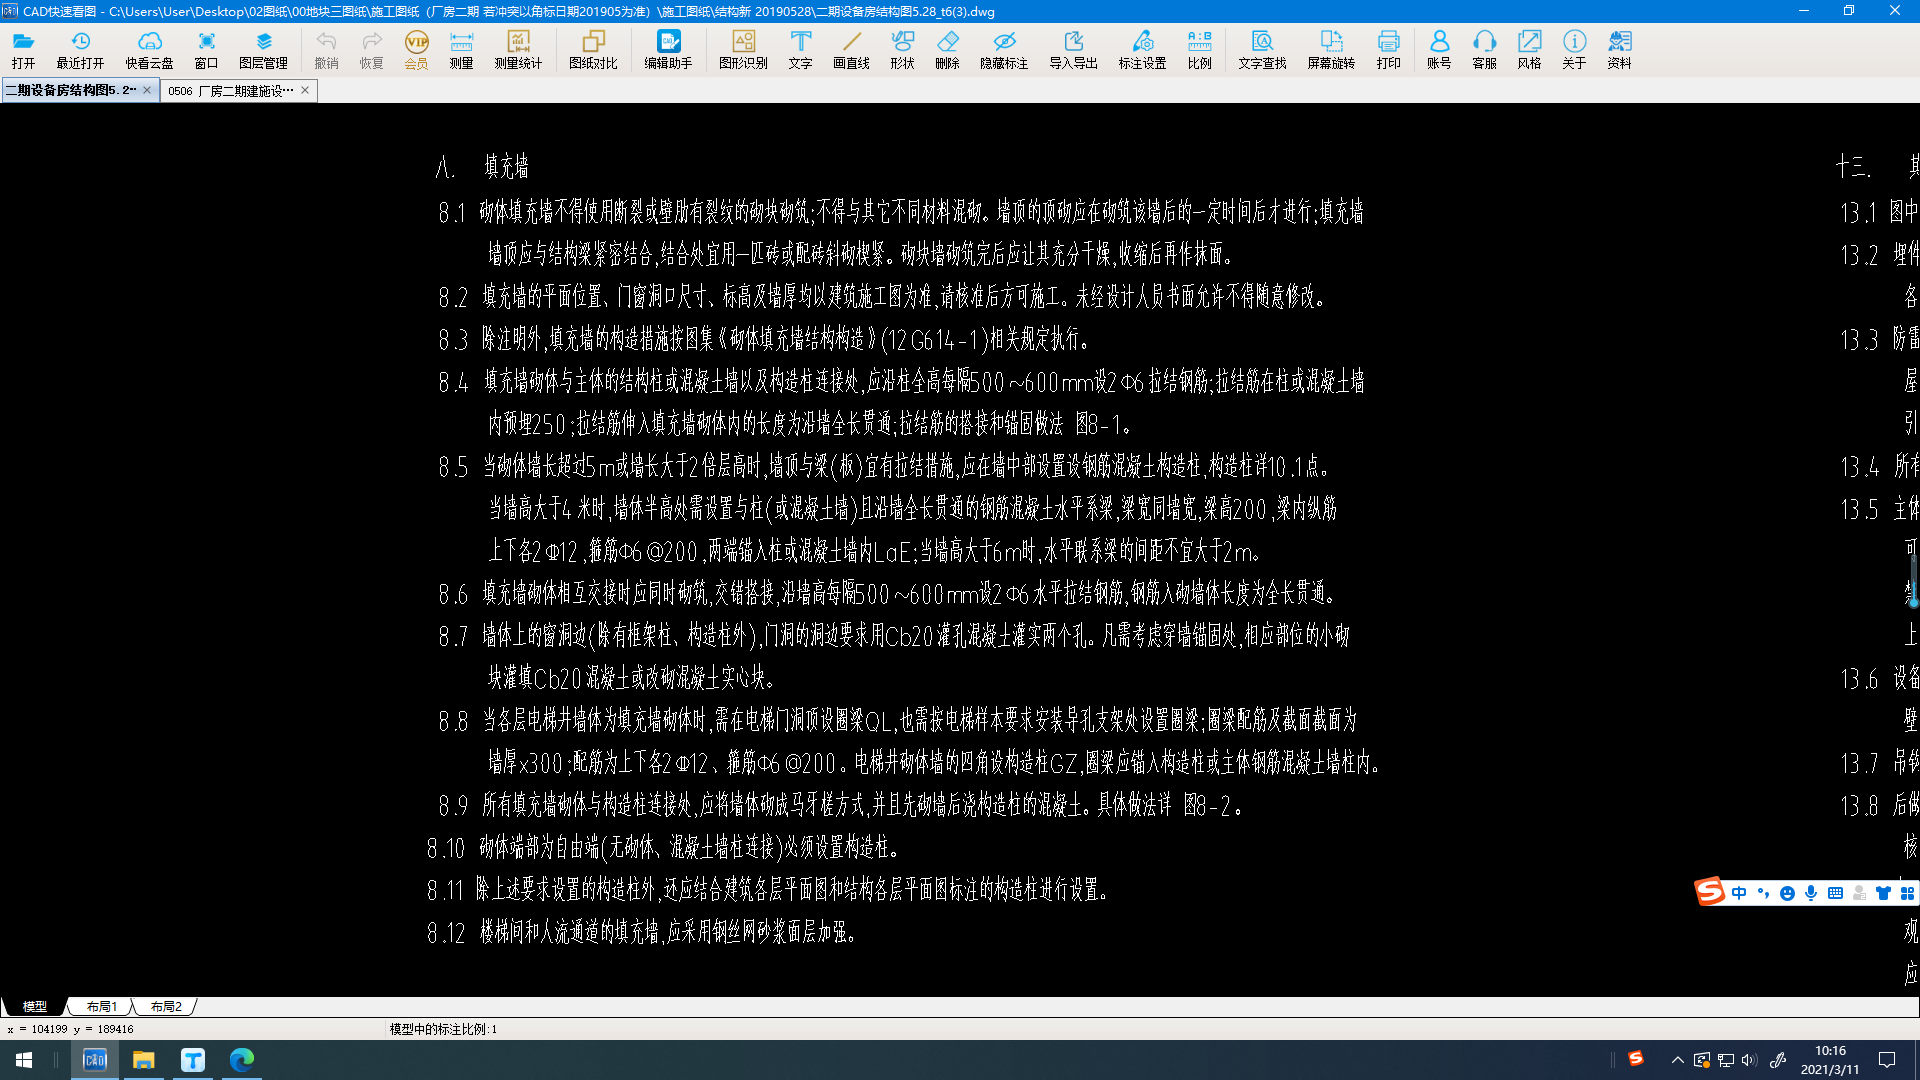Click the VIP 会员 icon

[x=415, y=49]
